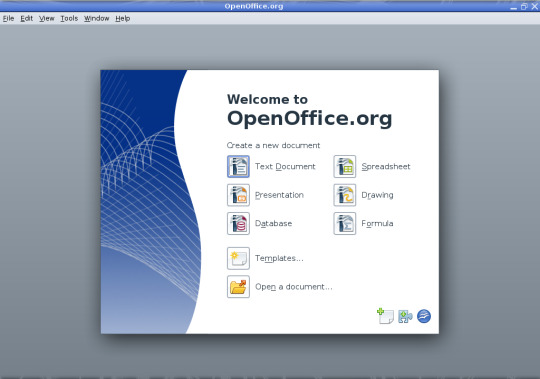
Task: Launch the Drawing icon
Action: [344, 195]
